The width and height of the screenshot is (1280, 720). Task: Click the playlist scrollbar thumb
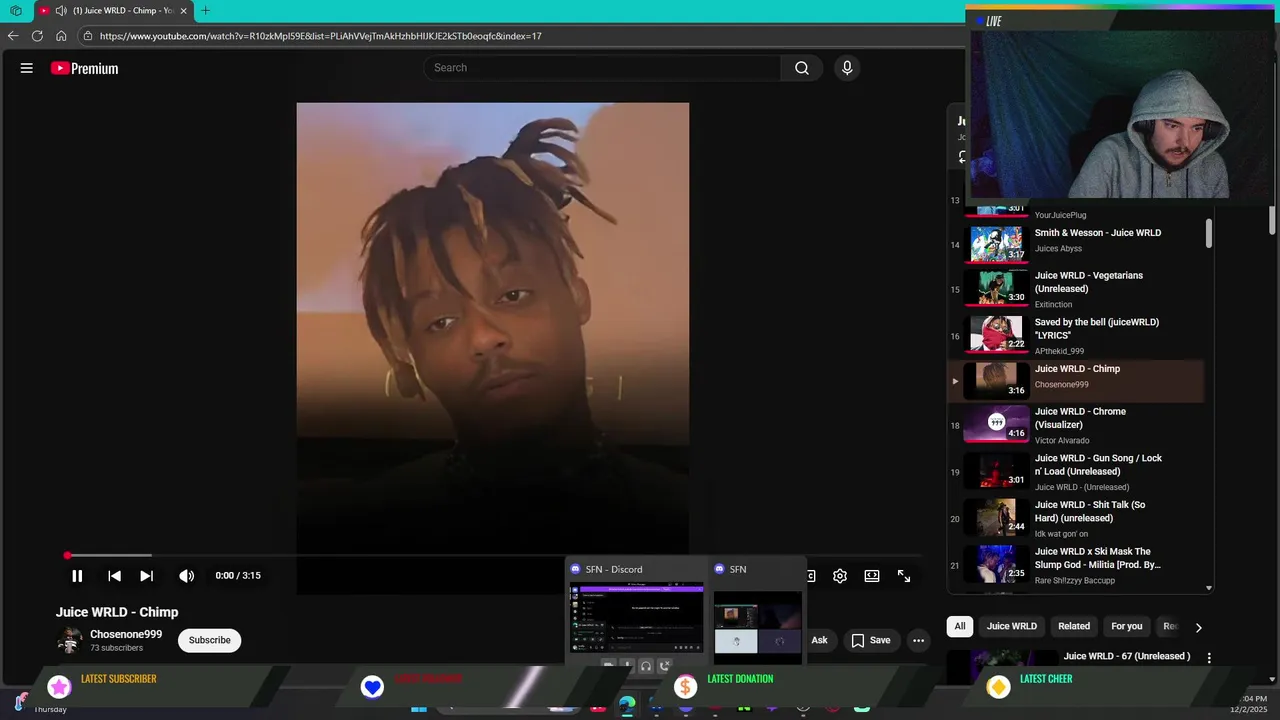1209,233
